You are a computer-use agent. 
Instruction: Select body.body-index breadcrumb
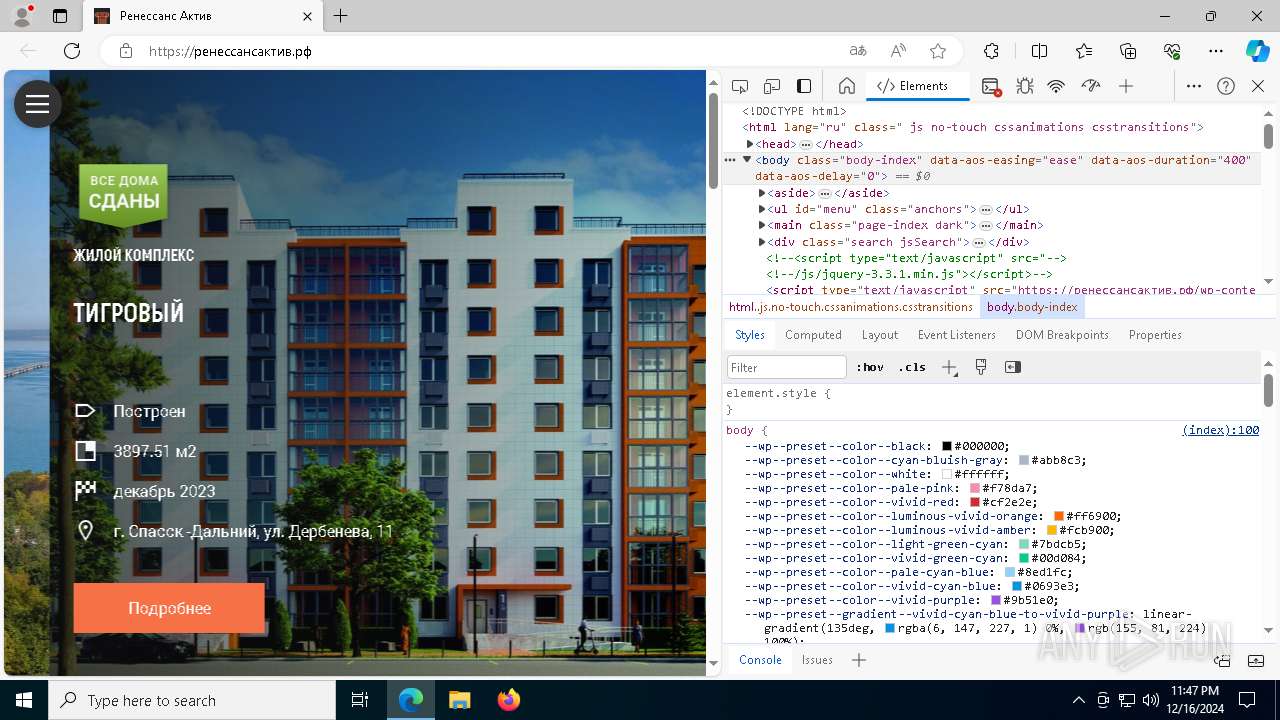(1032, 307)
